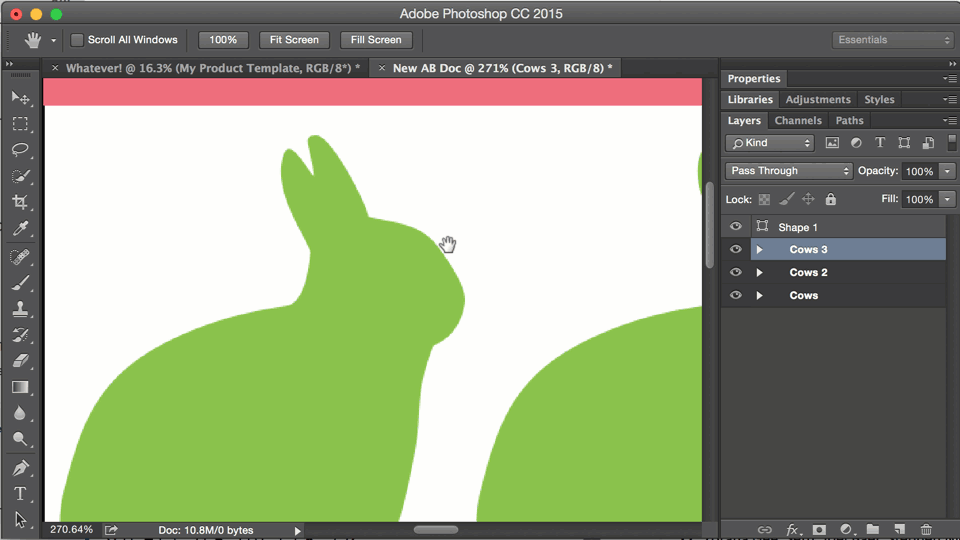Open the Fill slider dropdown

[947, 199]
